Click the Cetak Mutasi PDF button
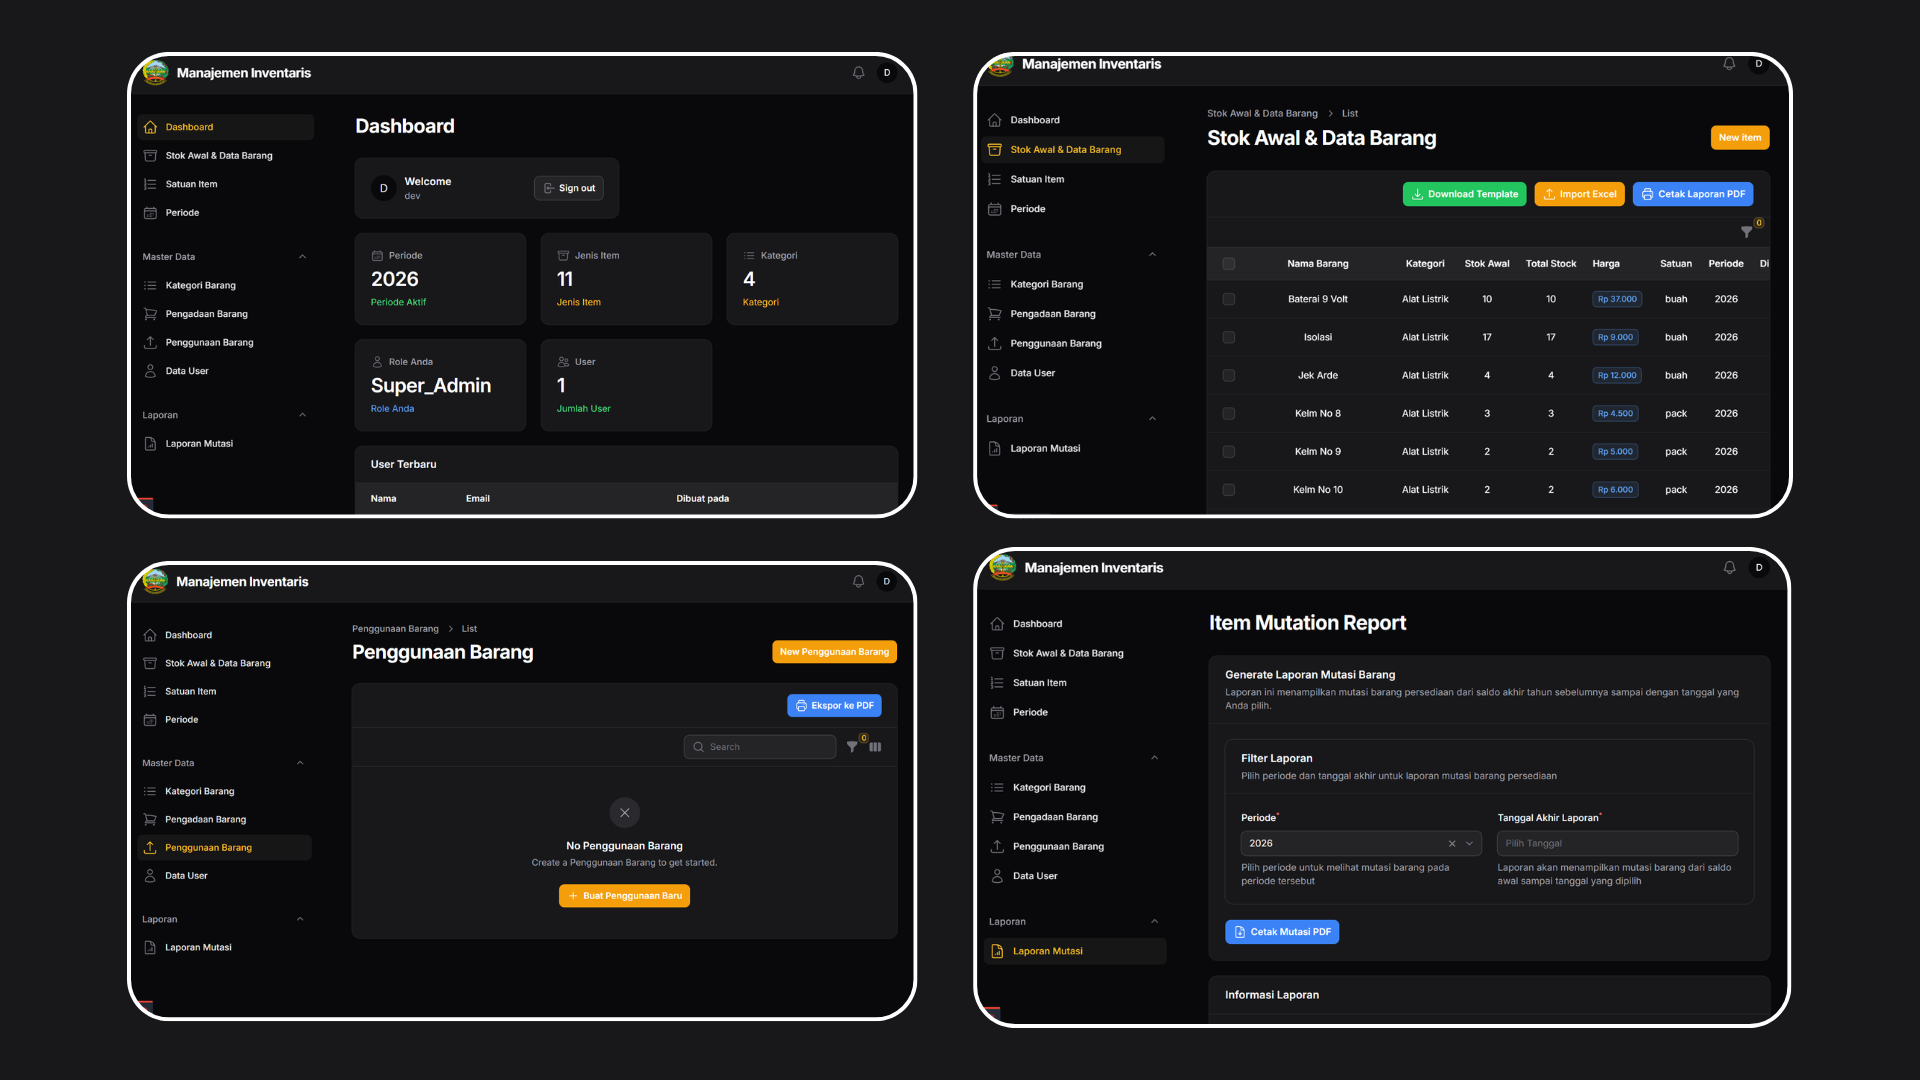The height and width of the screenshot is (1080, 1920). (x=1282, y=931)
